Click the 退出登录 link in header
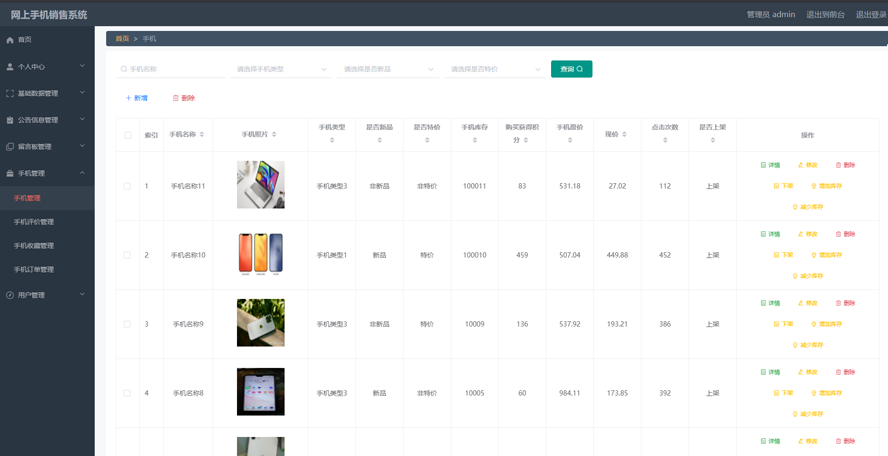This screenshot has width=888, height=456. [870, 15]
